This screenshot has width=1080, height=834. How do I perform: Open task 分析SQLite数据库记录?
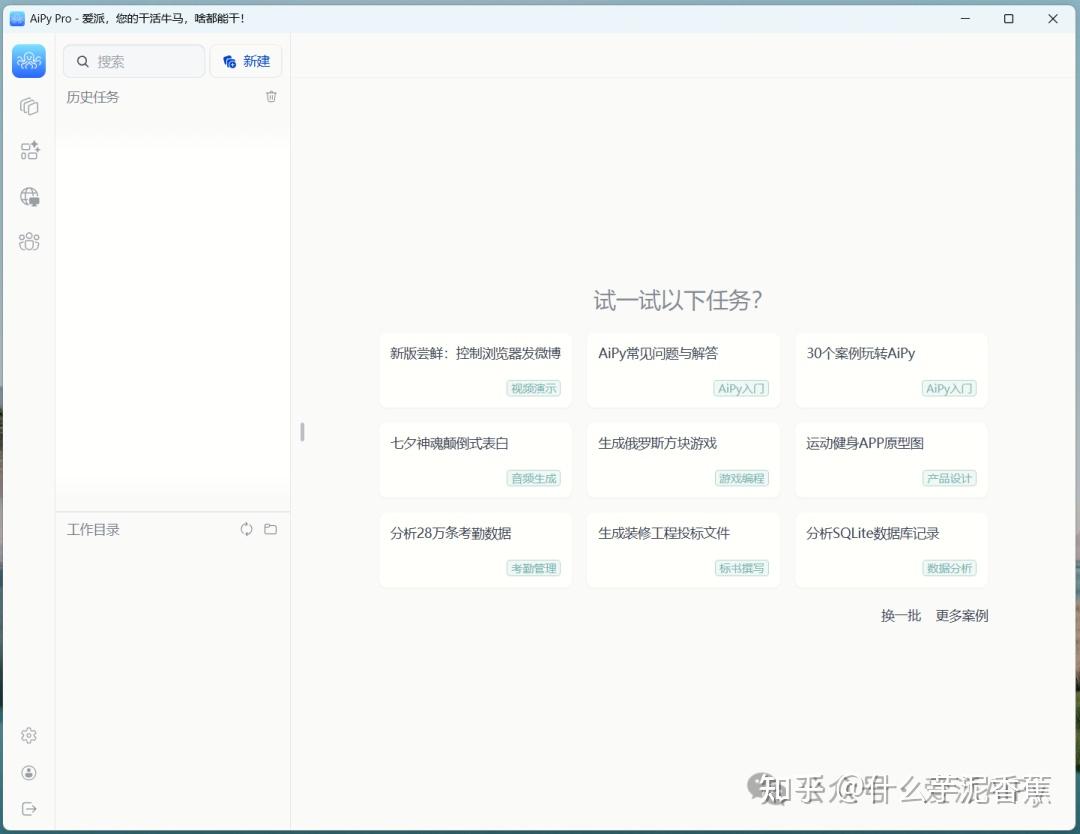pos(891,550)
